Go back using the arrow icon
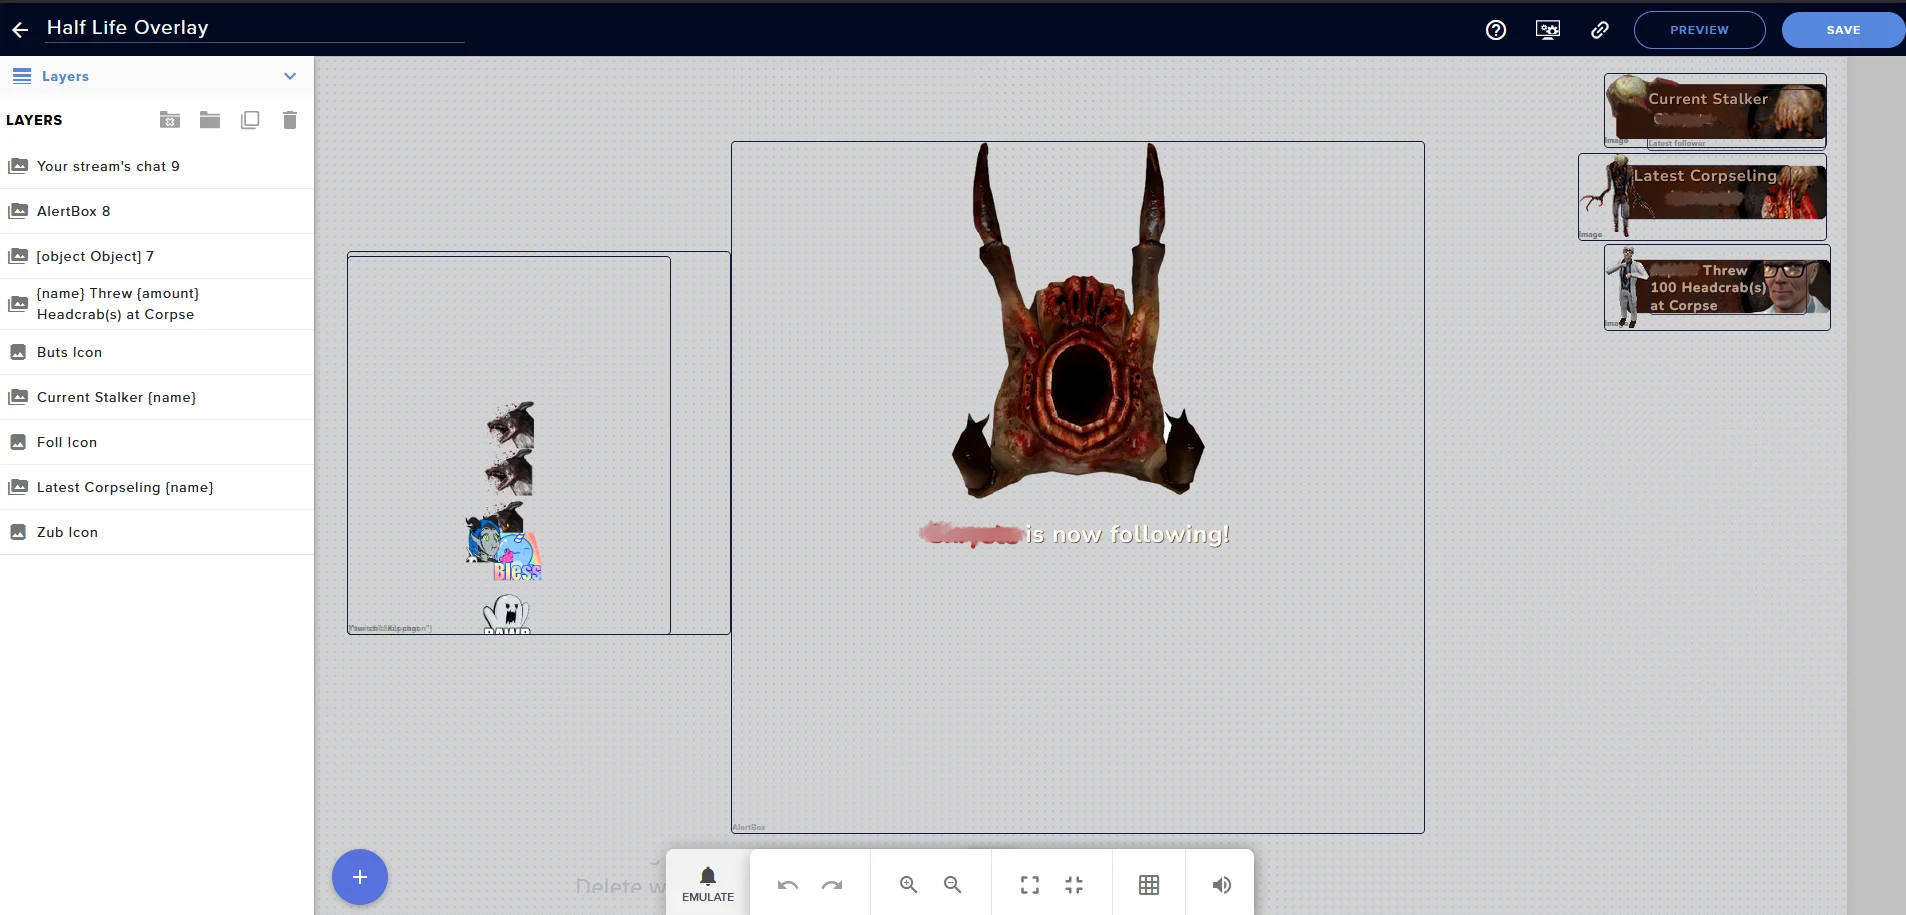This screenshot has height=915, width=1906. 20,30
